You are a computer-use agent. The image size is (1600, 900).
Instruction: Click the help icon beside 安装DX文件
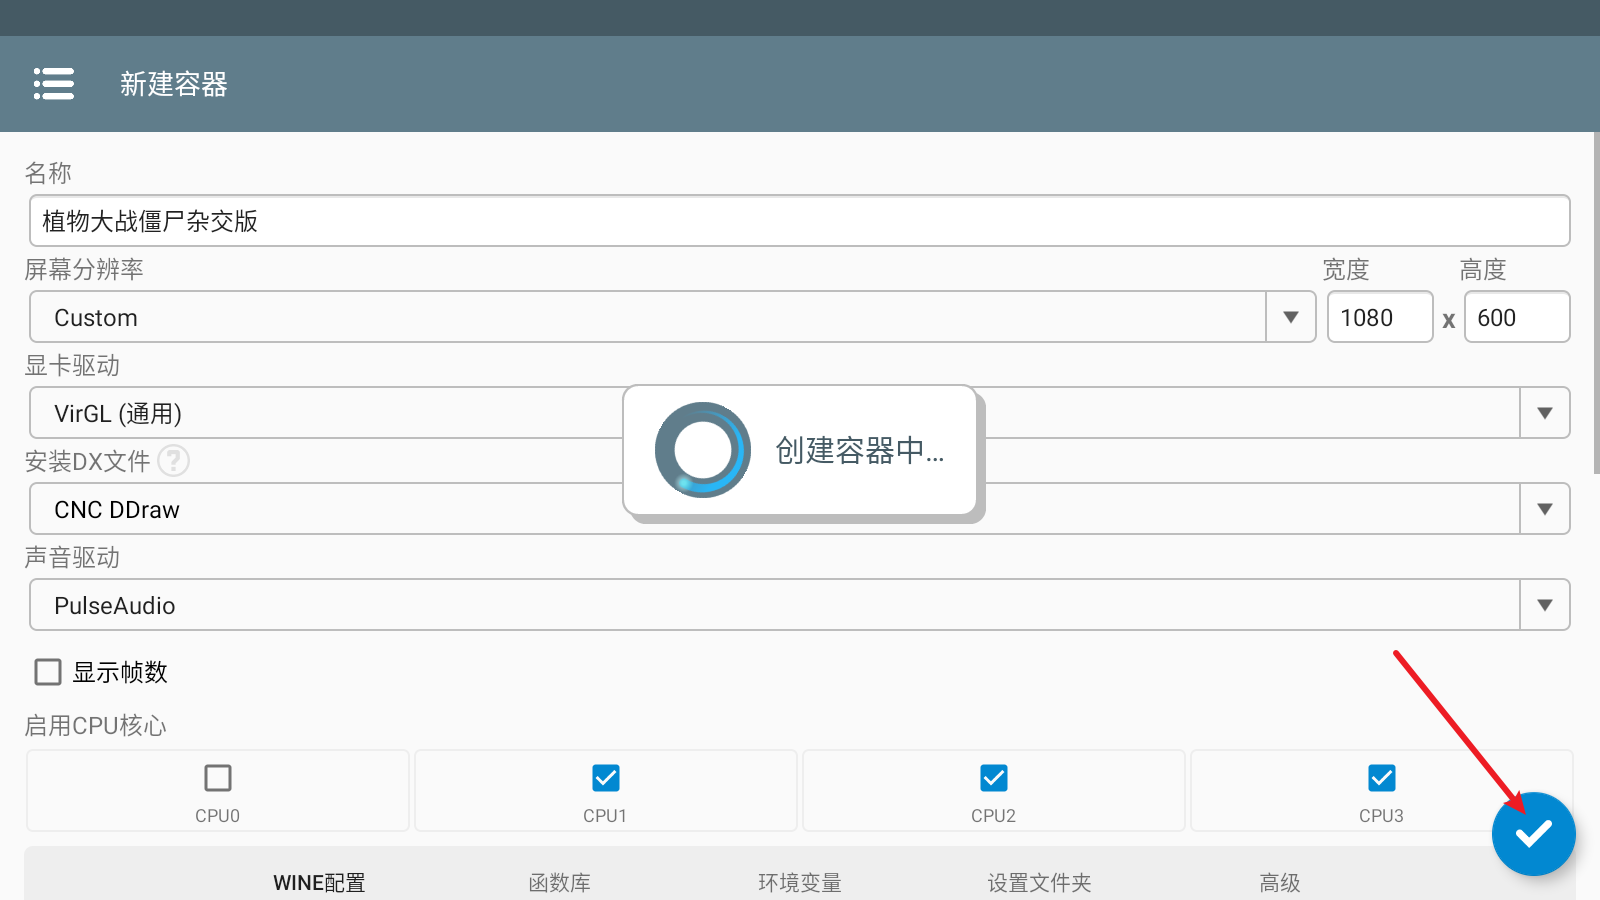[173, 461]
